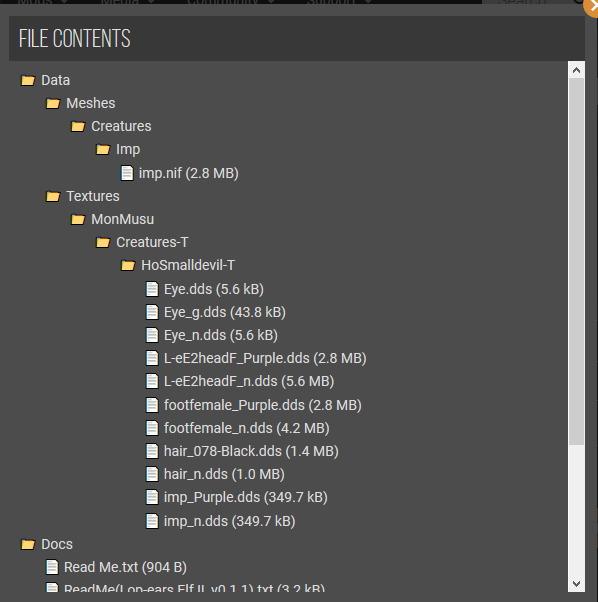Click the scrollbar up arrow
Screen dimensions: 598x602
(576, 70)
